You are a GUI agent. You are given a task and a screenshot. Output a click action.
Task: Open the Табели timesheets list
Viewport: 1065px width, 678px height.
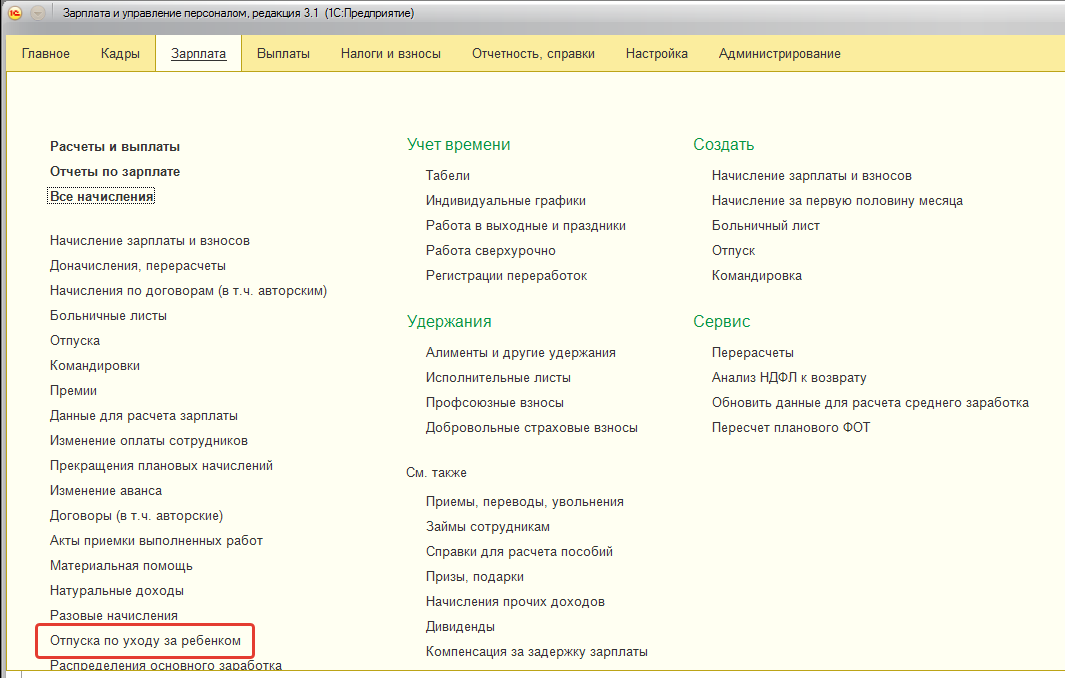(448, 175)
